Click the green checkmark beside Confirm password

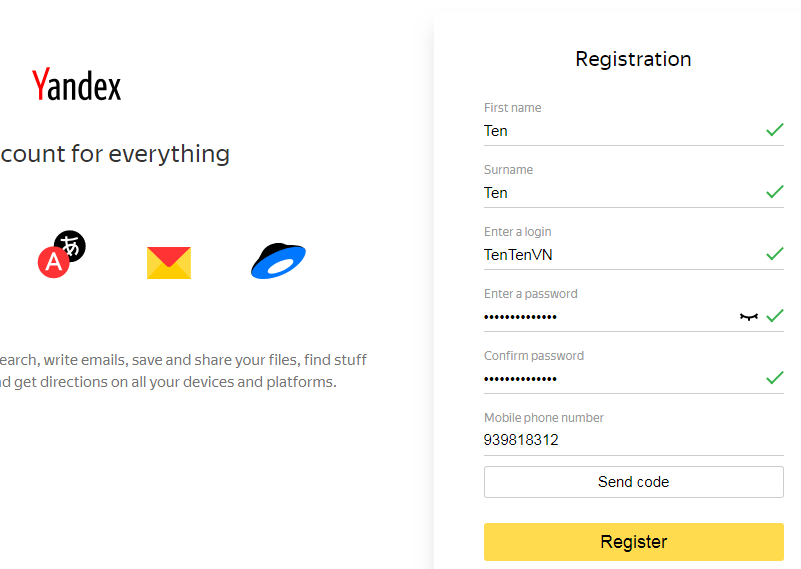[x=774, y=377]
